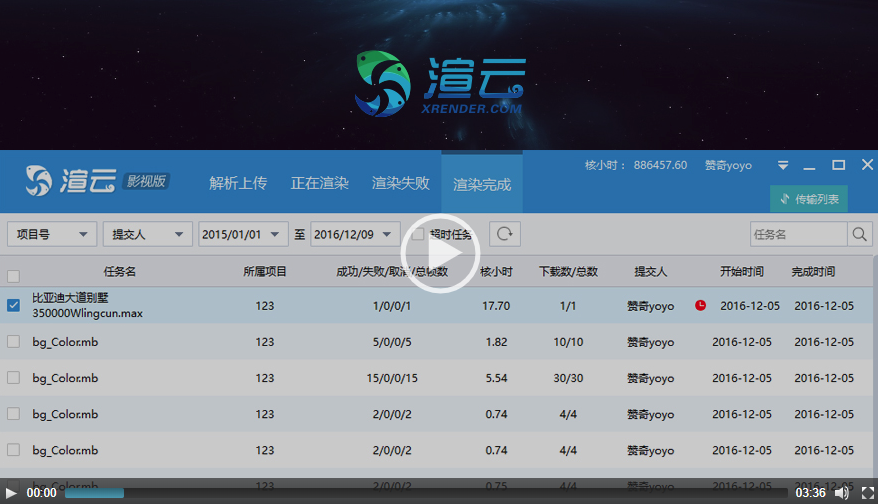Click the 任务名 search input field

pyautogui.click(x=798, y=234)
